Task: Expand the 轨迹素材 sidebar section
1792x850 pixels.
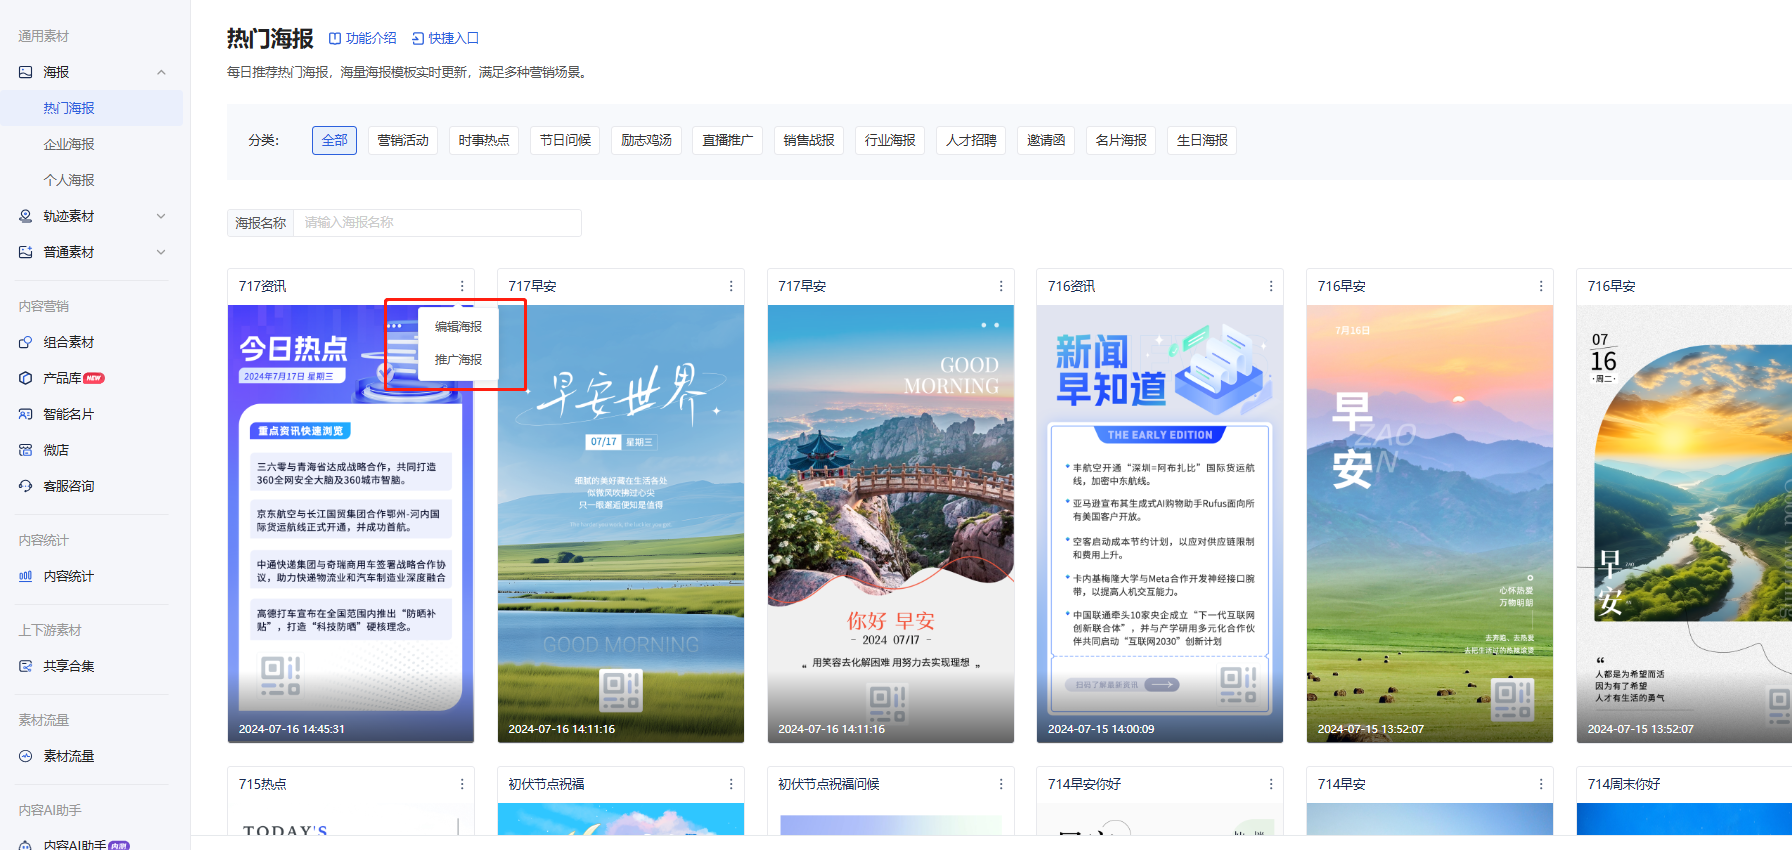Action: 161,216
